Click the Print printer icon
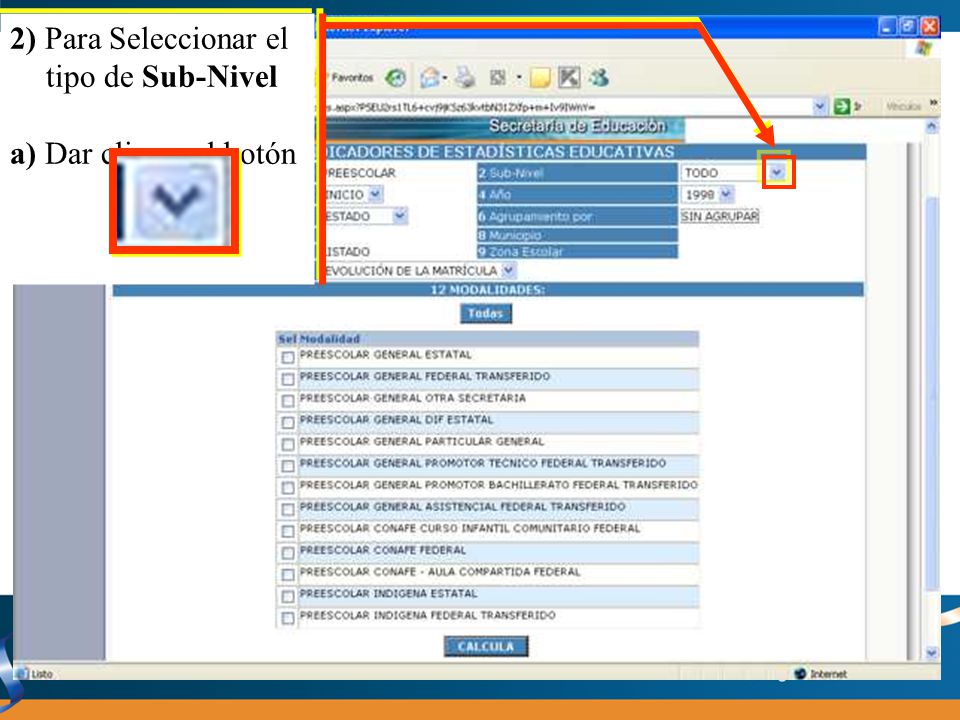The height and width of the screenshot is (720, 960). [x=465, y=78]
